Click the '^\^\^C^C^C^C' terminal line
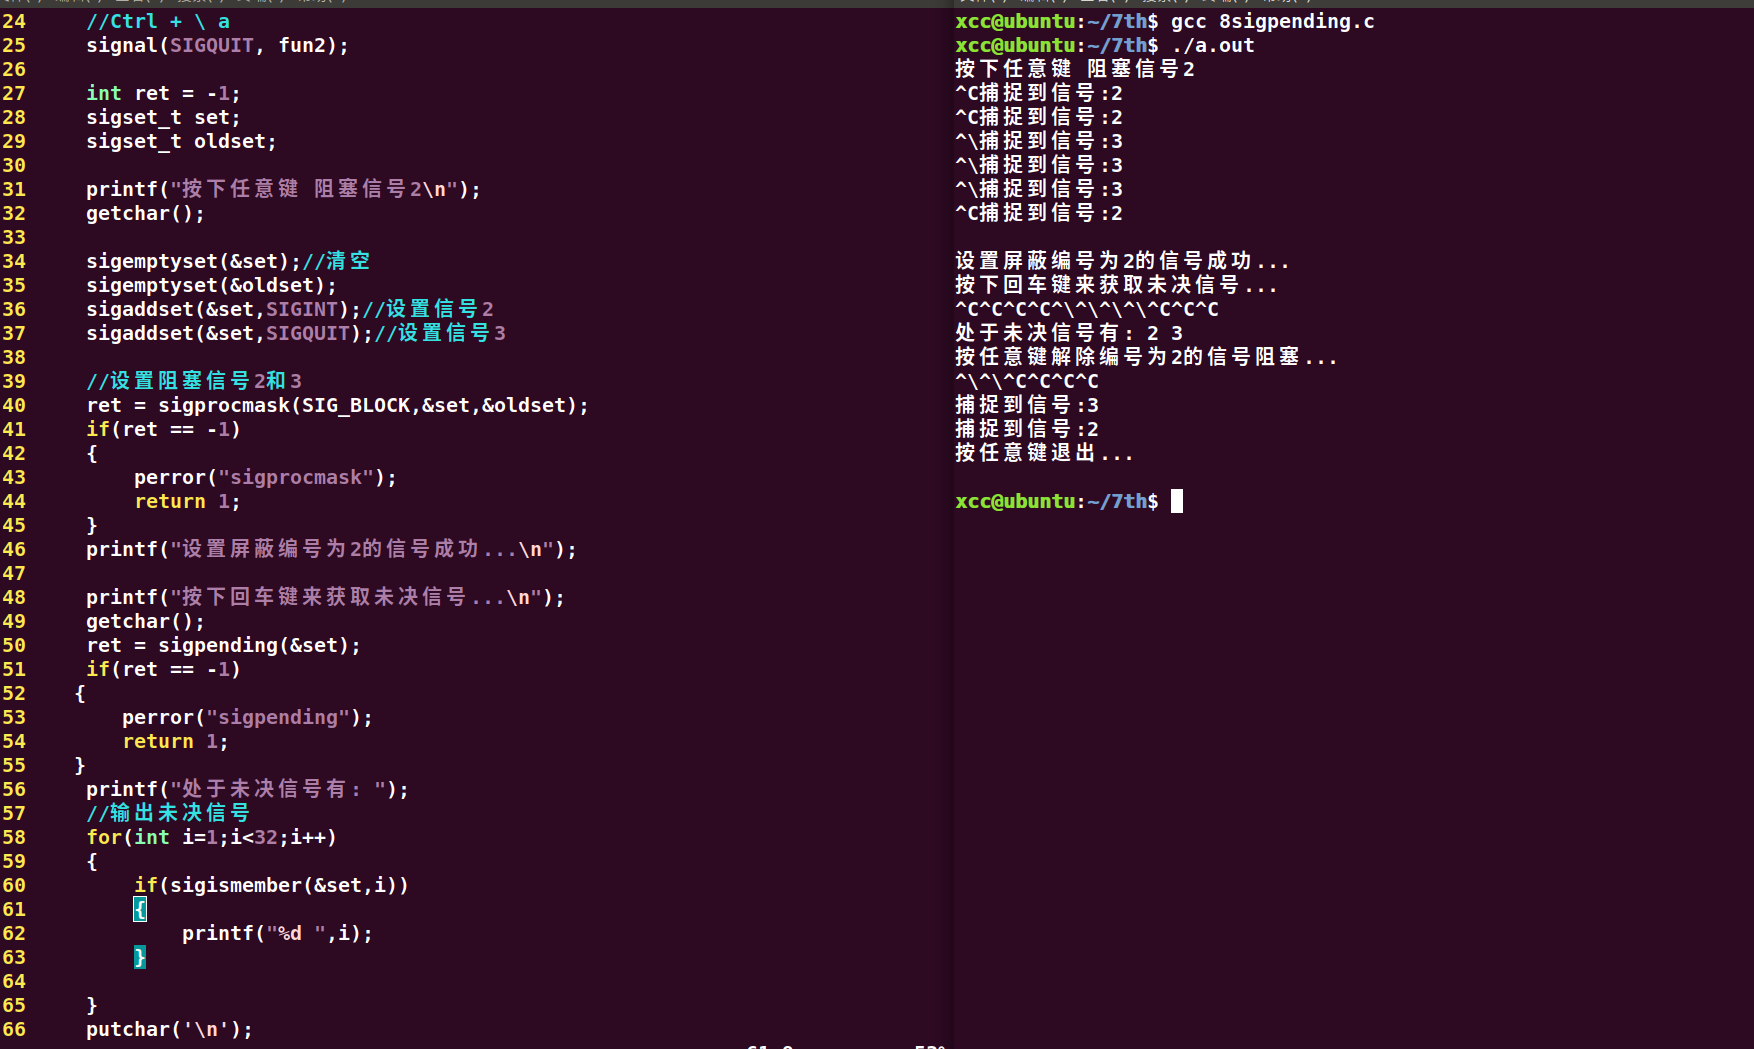This screenshot has height=1049, width=1754. (x=1027, y=381)
